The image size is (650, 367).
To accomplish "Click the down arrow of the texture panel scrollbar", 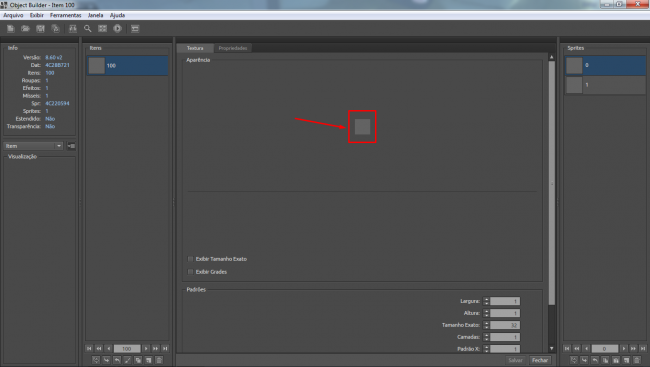I will (552, 349).
